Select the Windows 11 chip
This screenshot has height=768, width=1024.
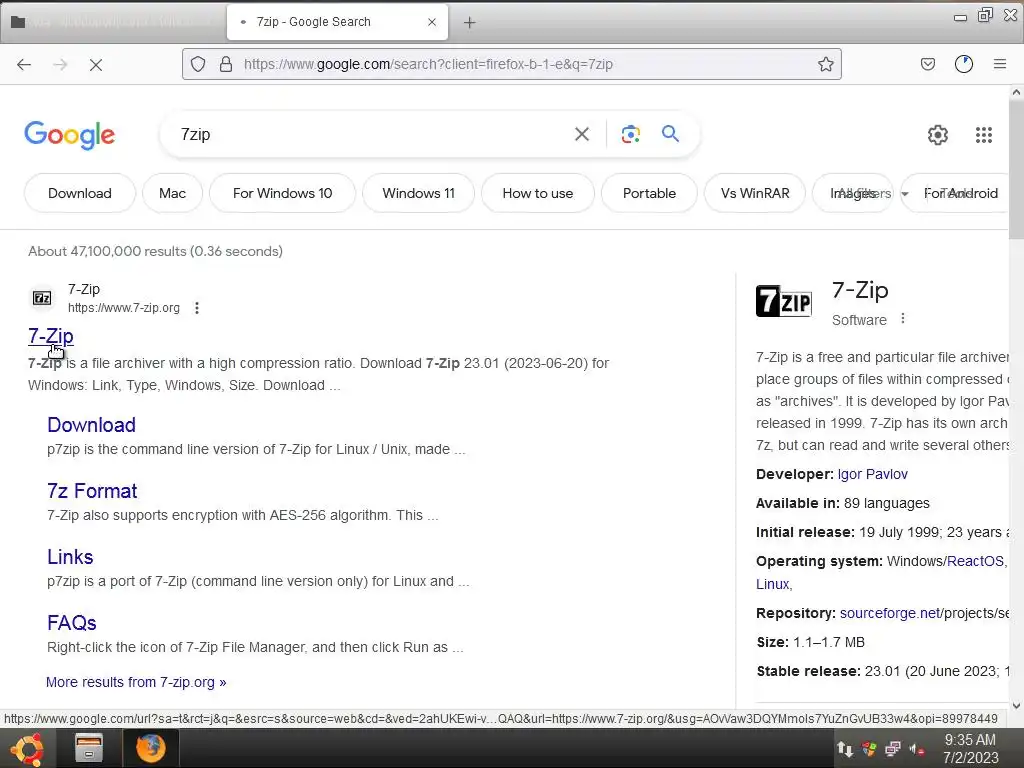pos(419,193)
